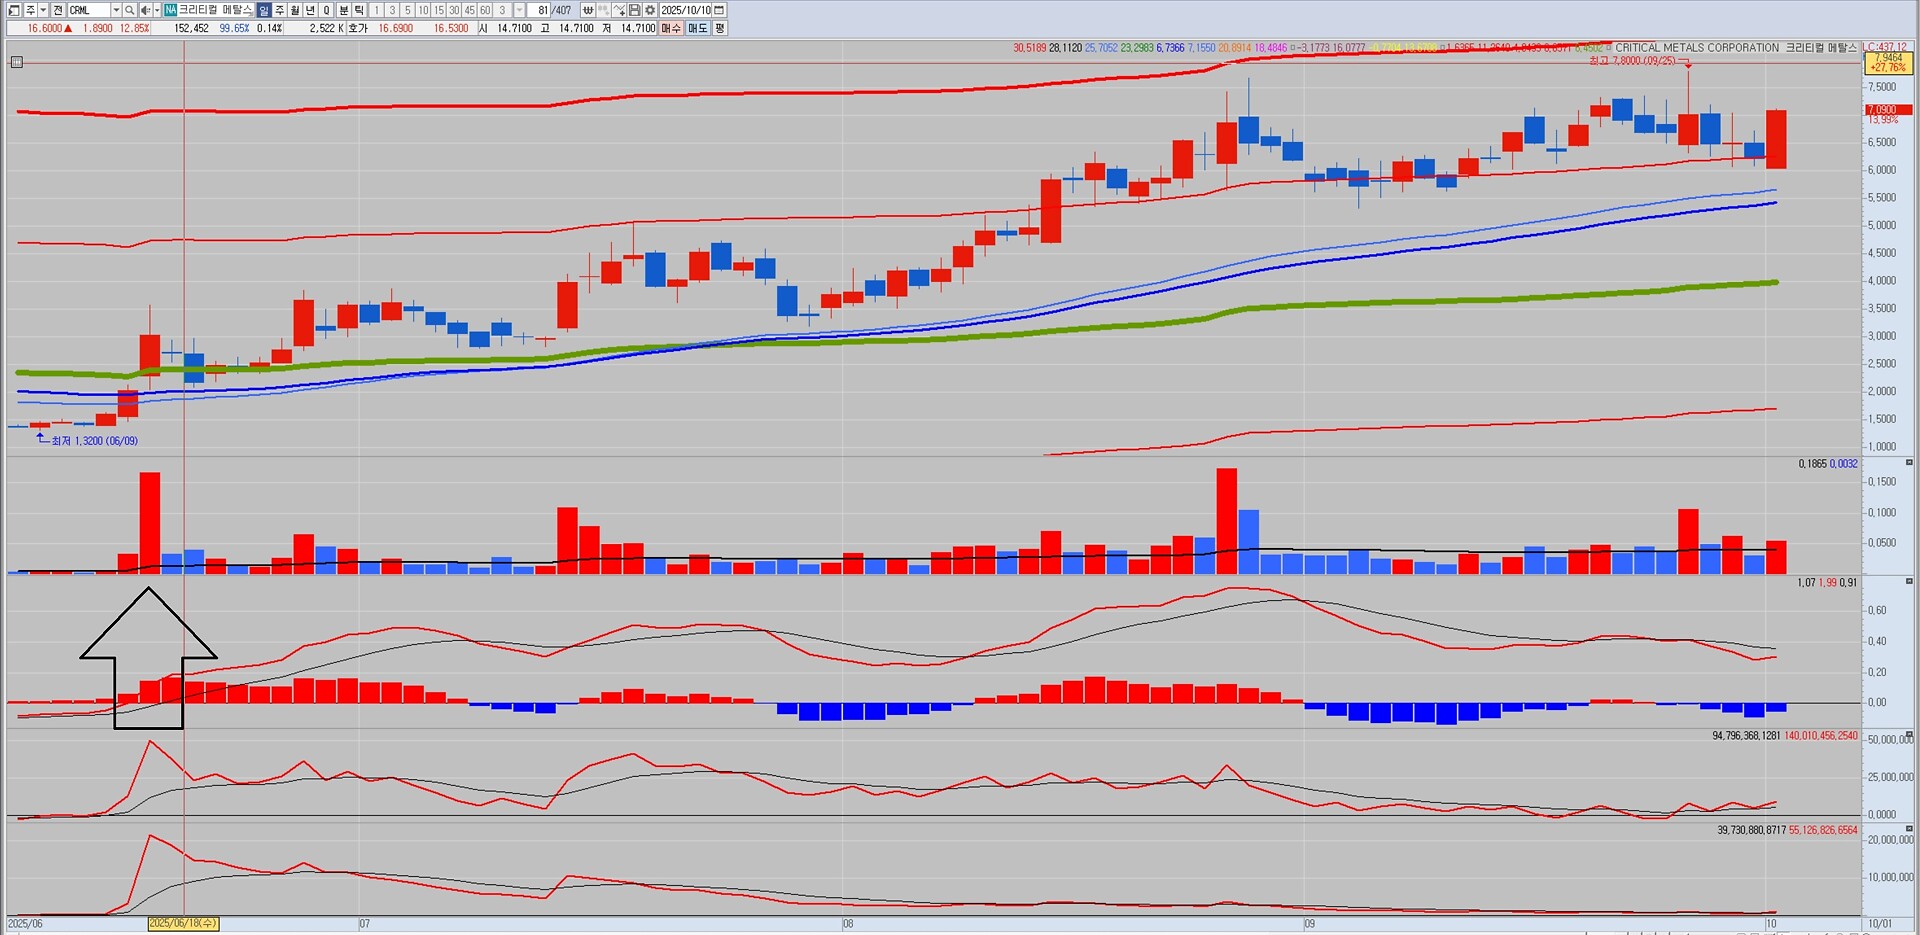The width and height of the screenshot is (1920, 935).
Task: Click the 2025/10/10 date field
Action: (686, 10)
